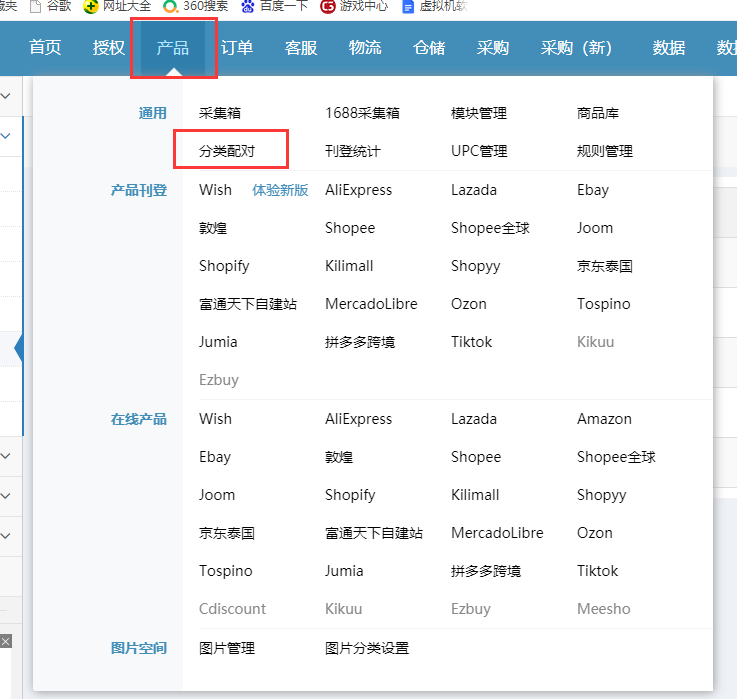Open 富通天下自建站 under 产品刊登
This screenshot has width=737, height=699.
tap(248, 304)
